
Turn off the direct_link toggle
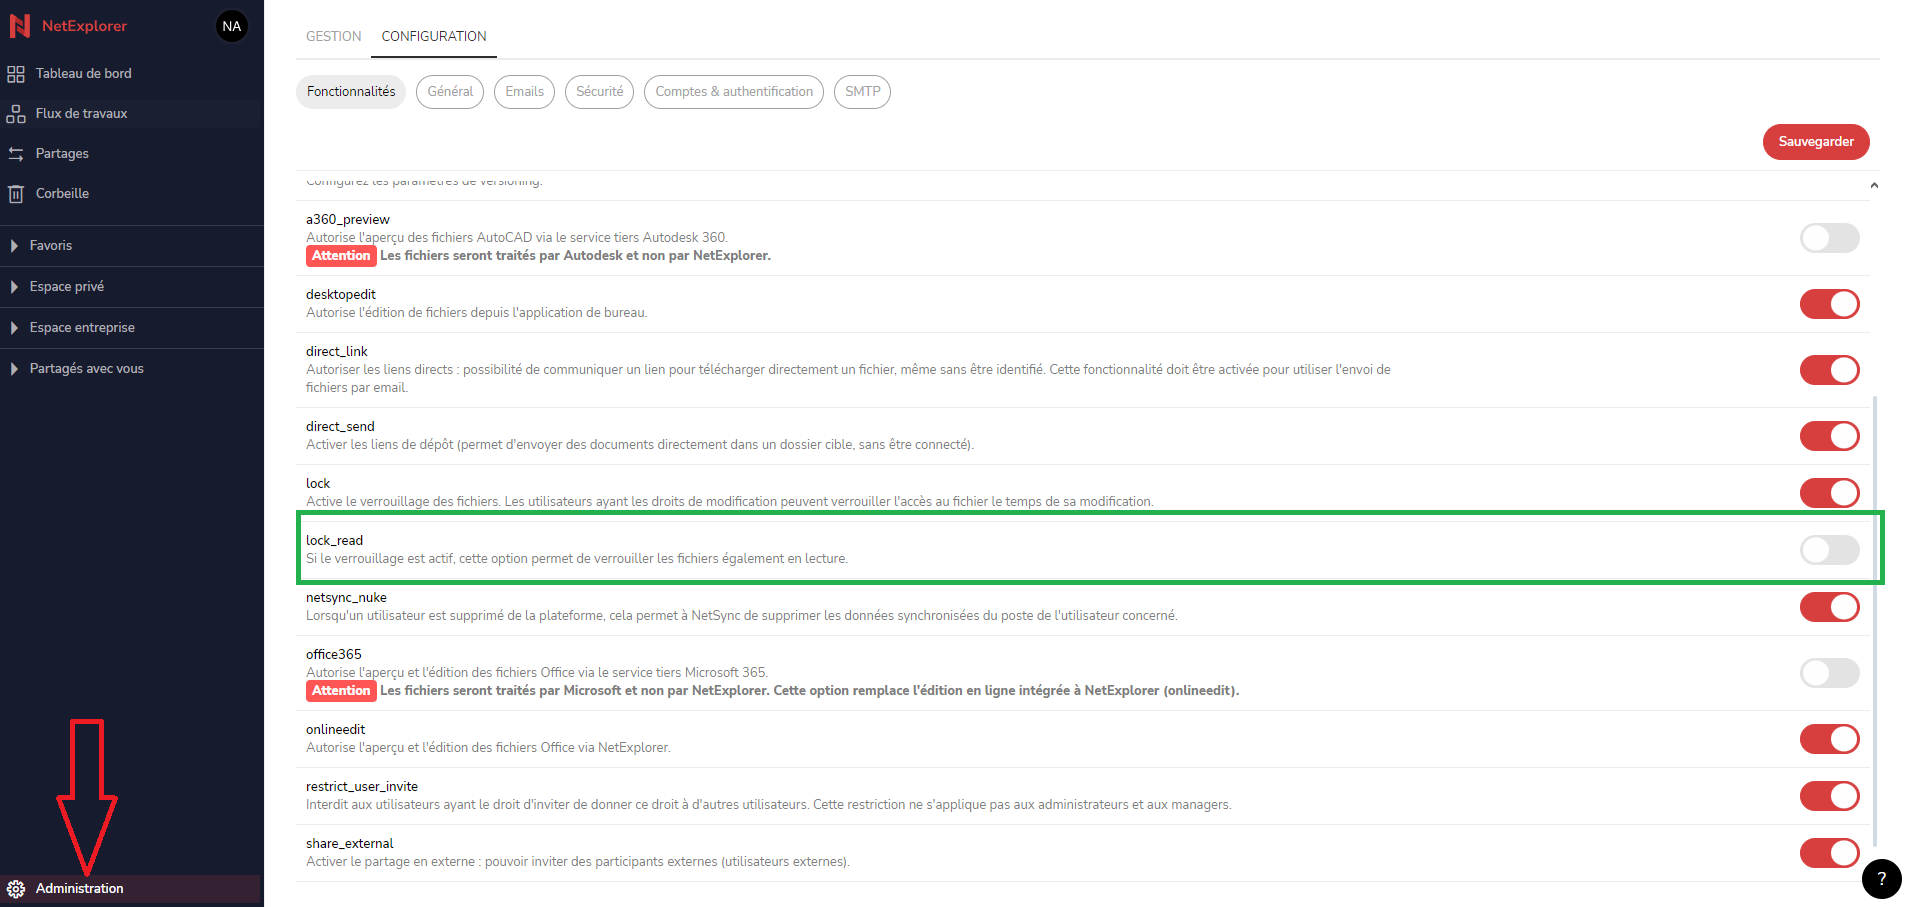(1829, 370)
